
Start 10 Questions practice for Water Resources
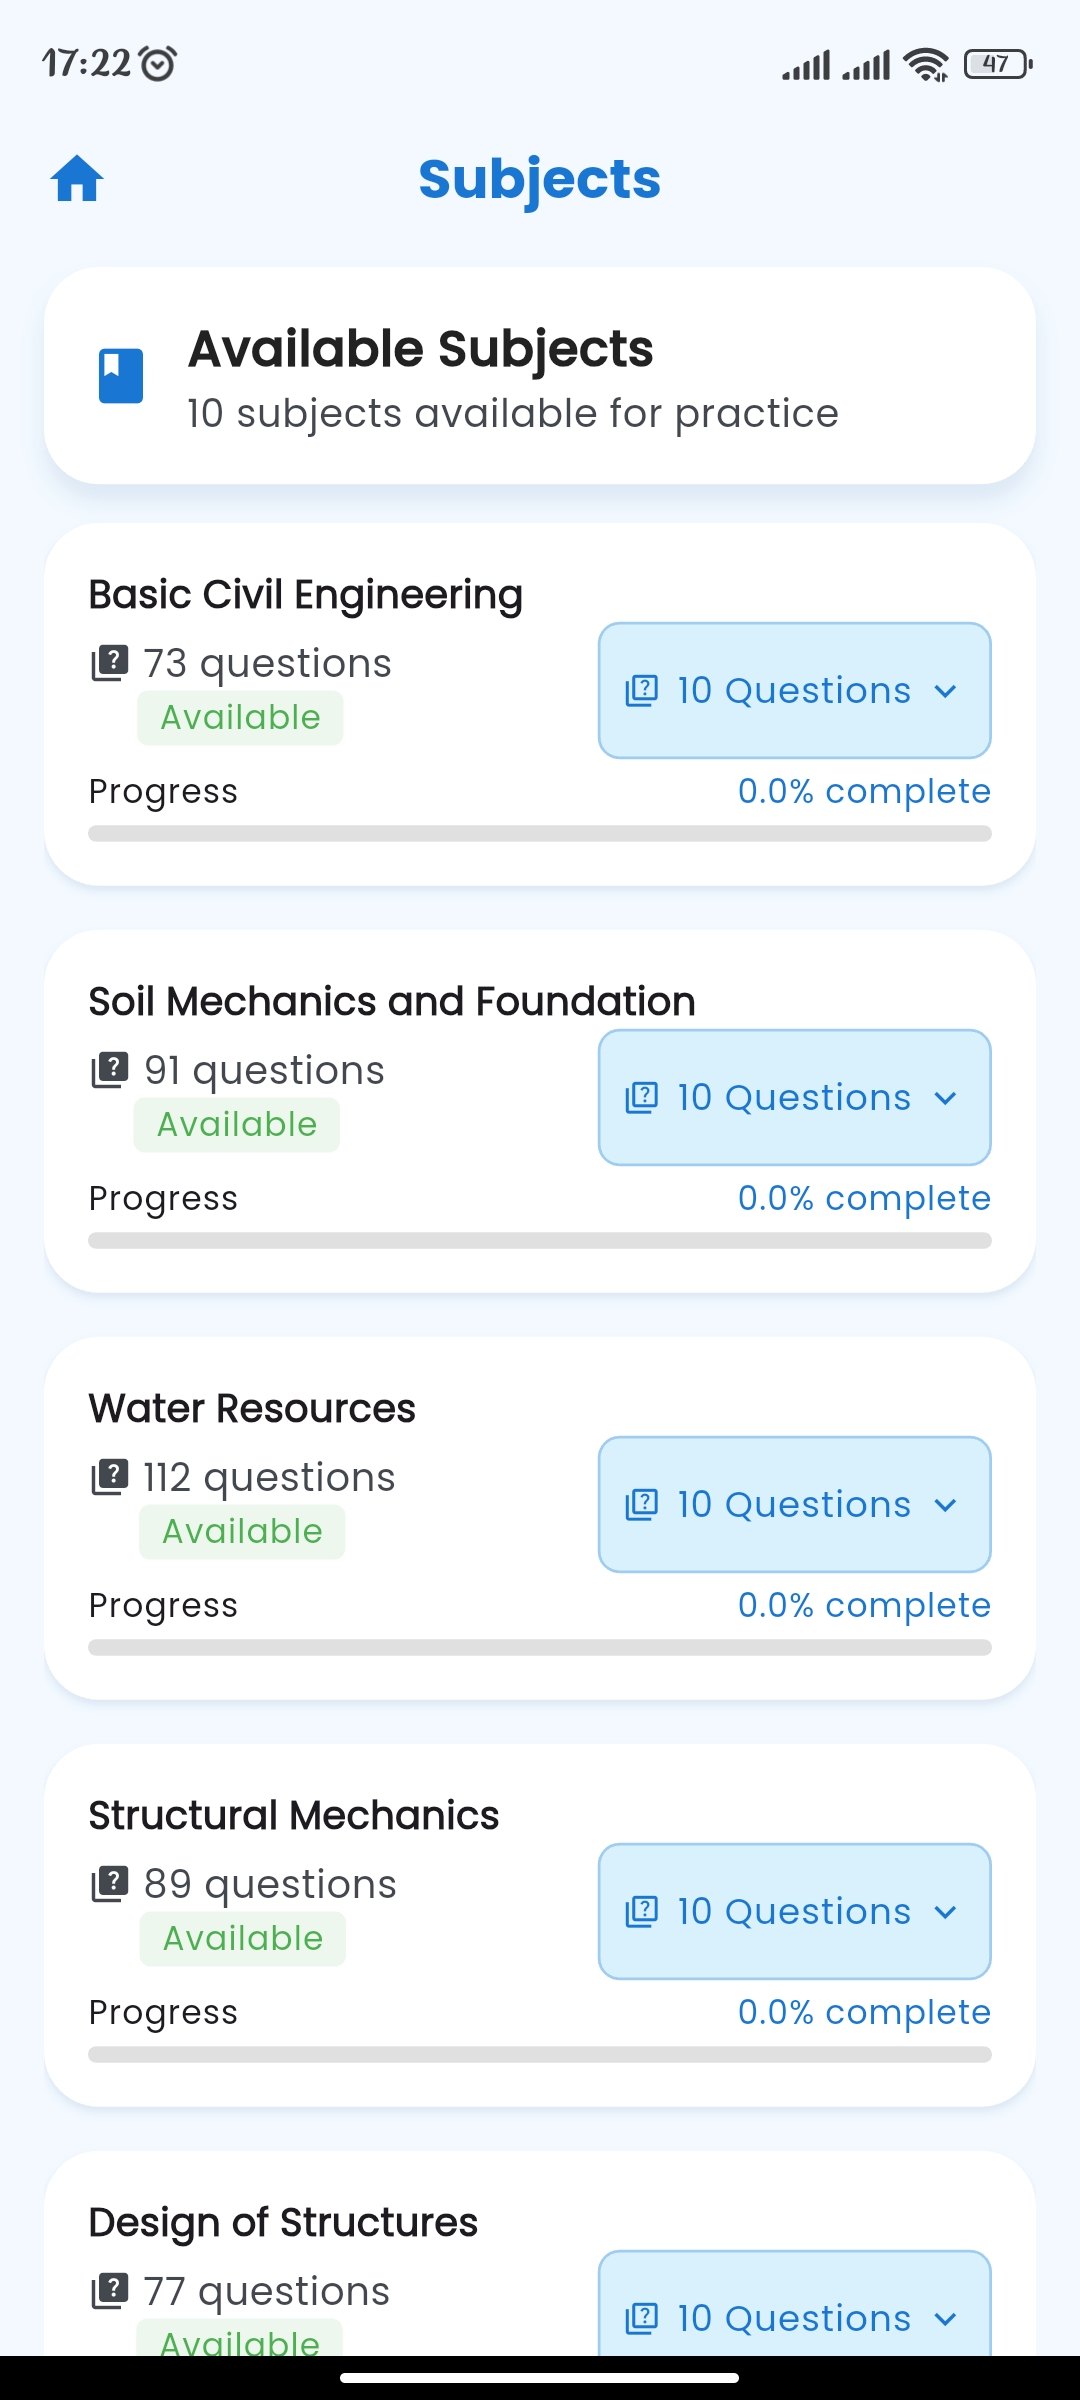pos(793,1503)
